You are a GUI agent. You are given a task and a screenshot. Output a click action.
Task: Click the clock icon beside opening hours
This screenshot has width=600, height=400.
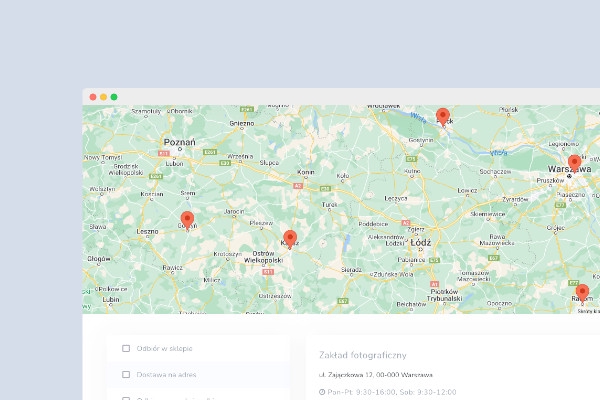point(322,391)
